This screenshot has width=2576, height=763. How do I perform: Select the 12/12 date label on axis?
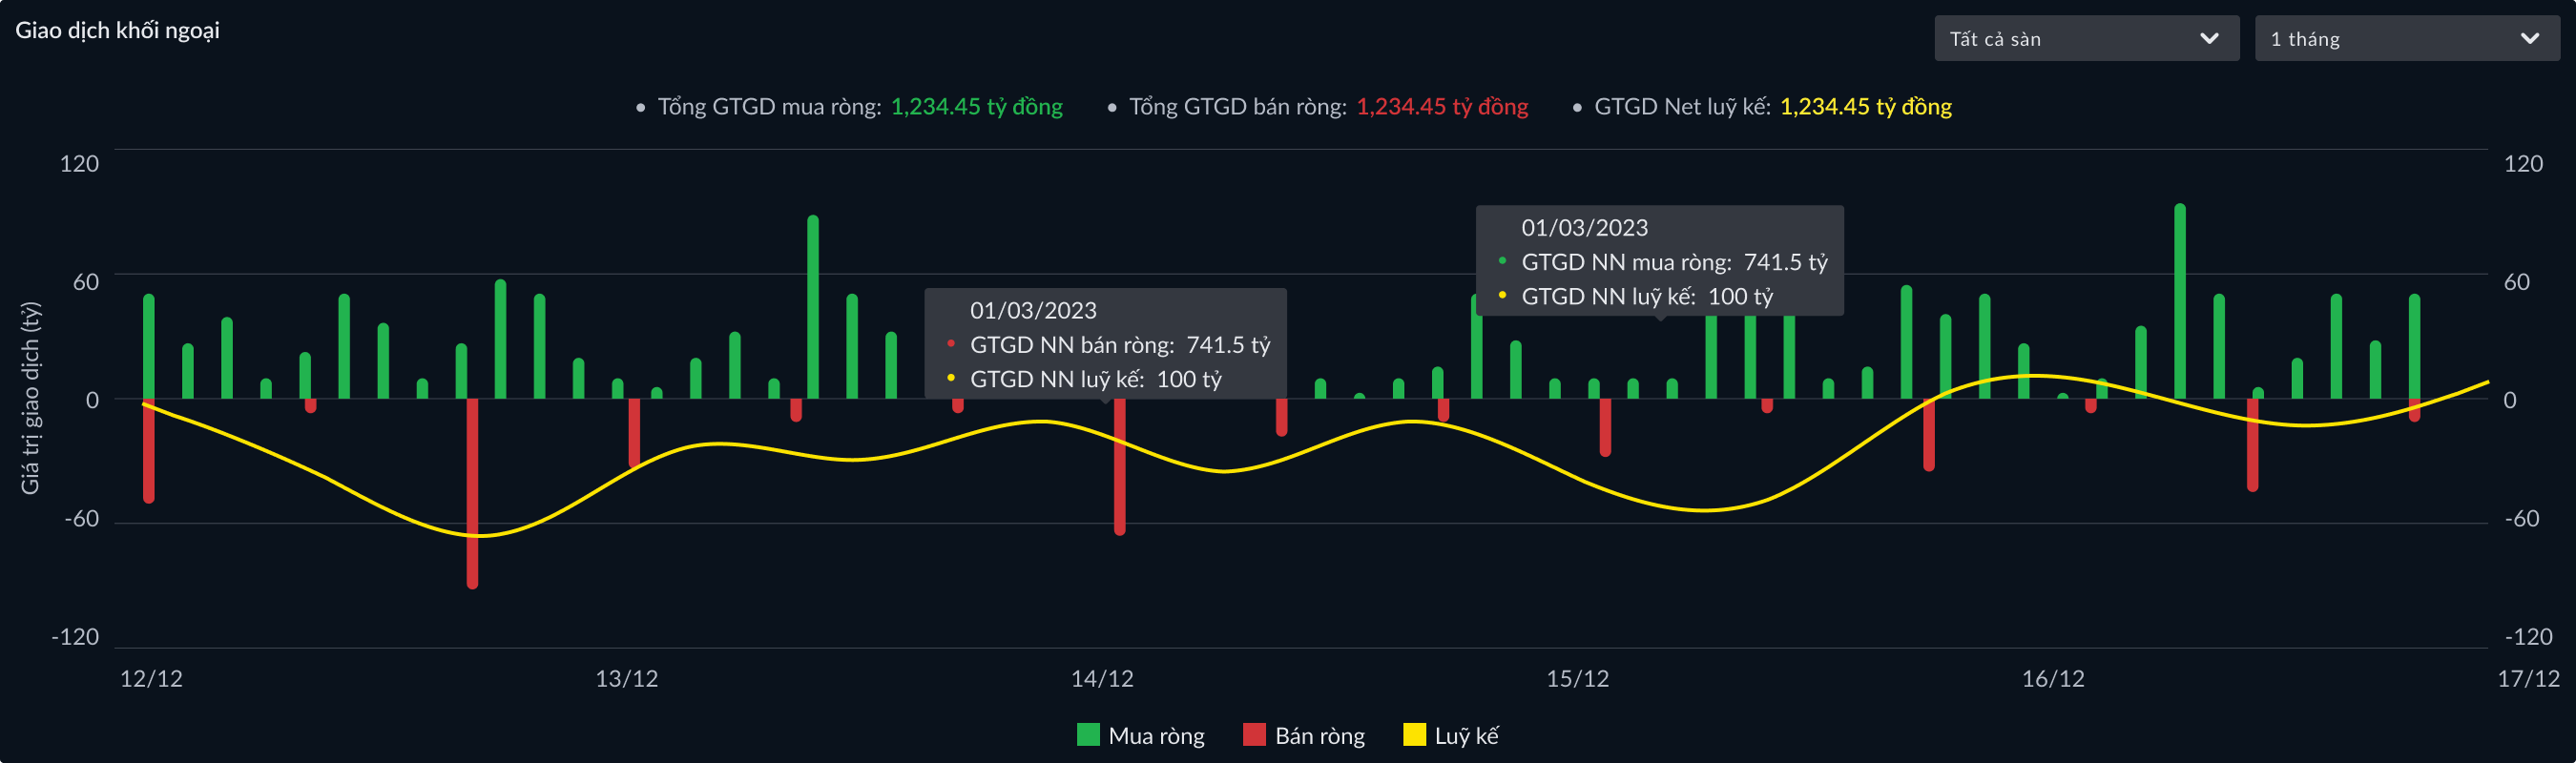click(151, 679)
